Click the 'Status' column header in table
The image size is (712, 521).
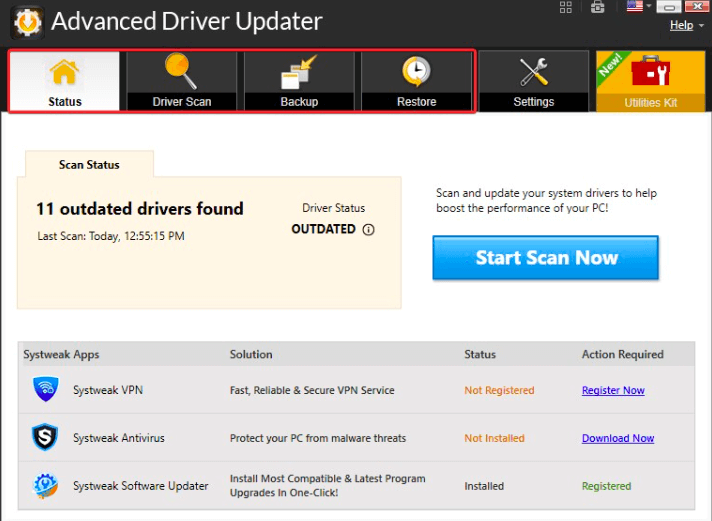pos(480,354)
